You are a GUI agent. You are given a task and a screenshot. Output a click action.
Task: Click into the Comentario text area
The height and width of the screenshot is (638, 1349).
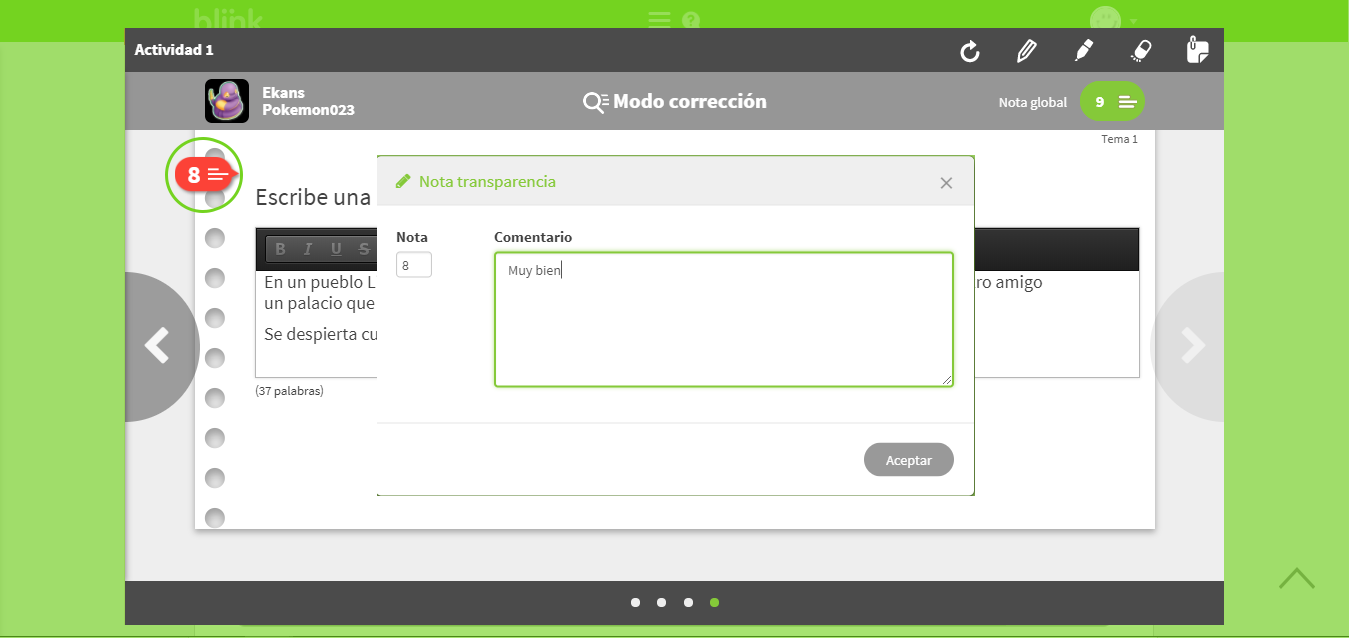[723, 319]
